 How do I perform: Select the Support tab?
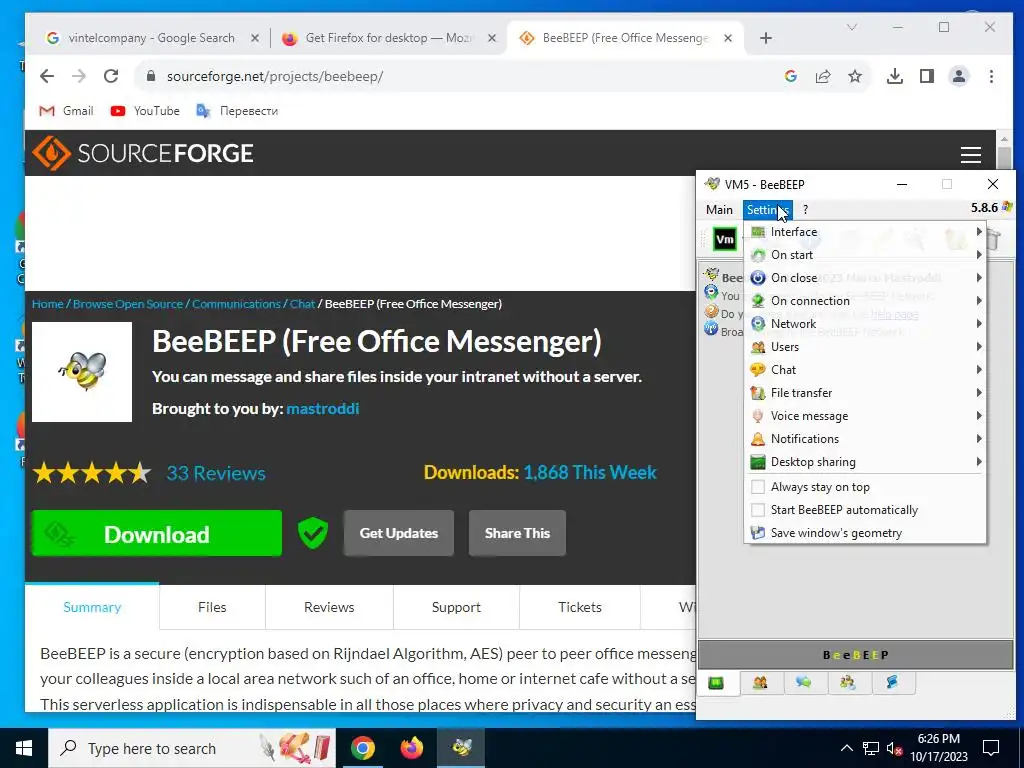[456, 607]
